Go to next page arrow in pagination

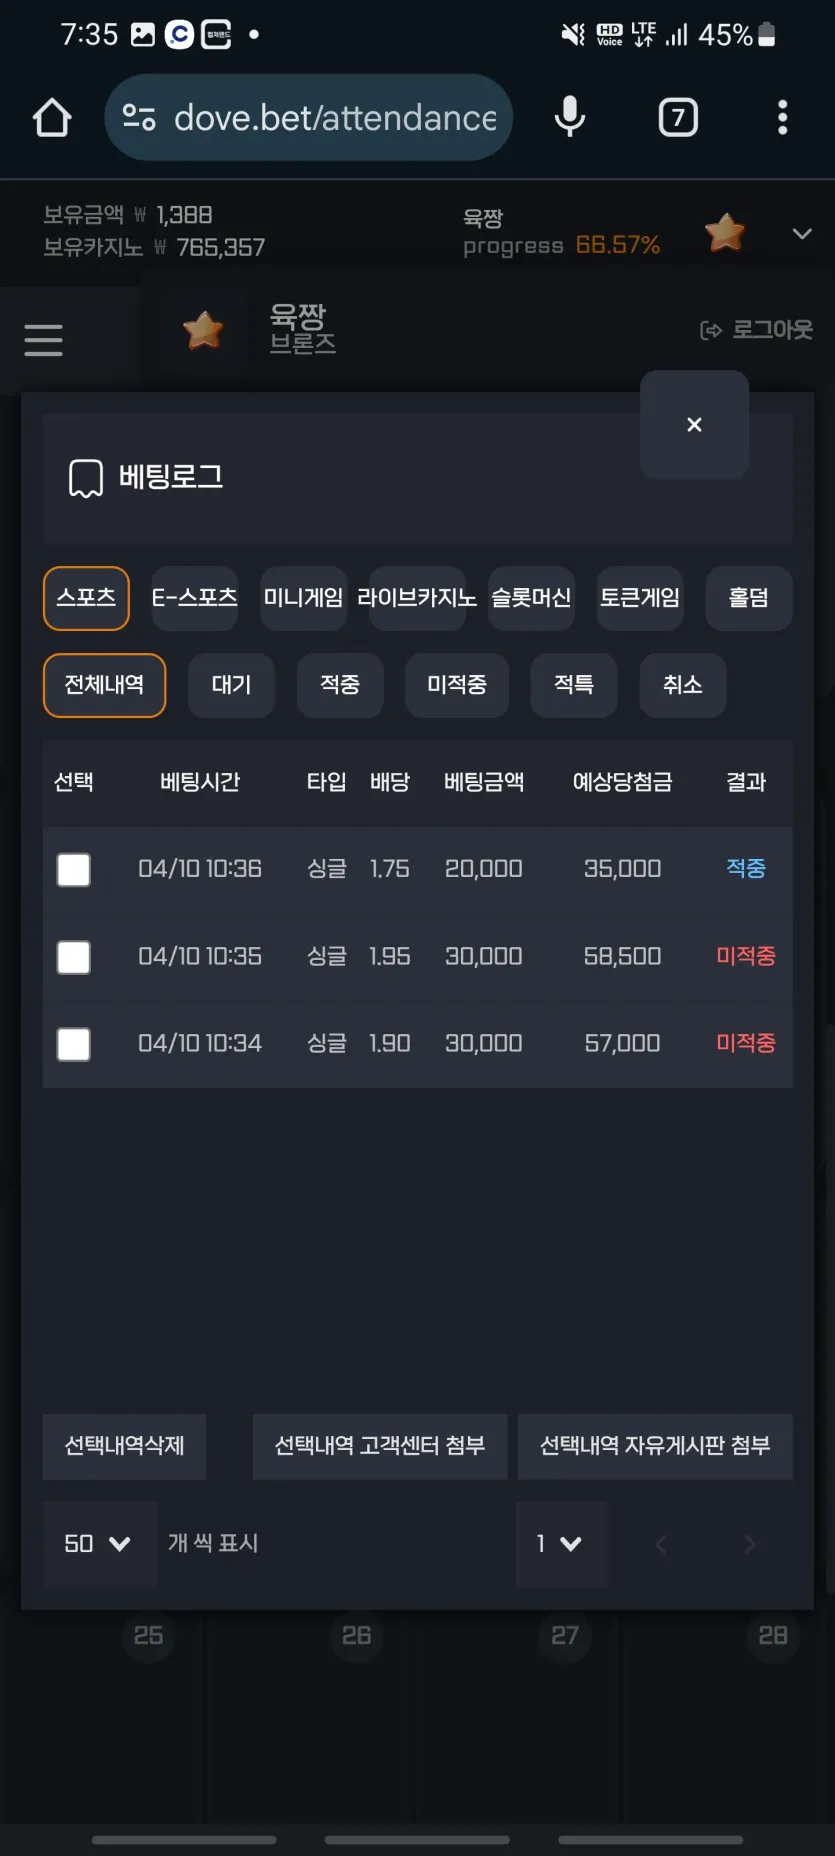[750, 1545]
